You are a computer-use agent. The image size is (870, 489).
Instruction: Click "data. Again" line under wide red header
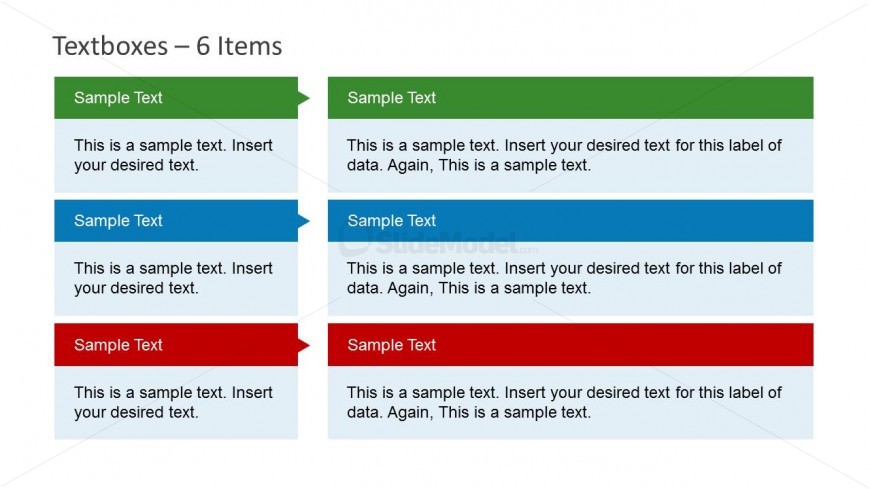pyautogui.click(x=469, y=412)
